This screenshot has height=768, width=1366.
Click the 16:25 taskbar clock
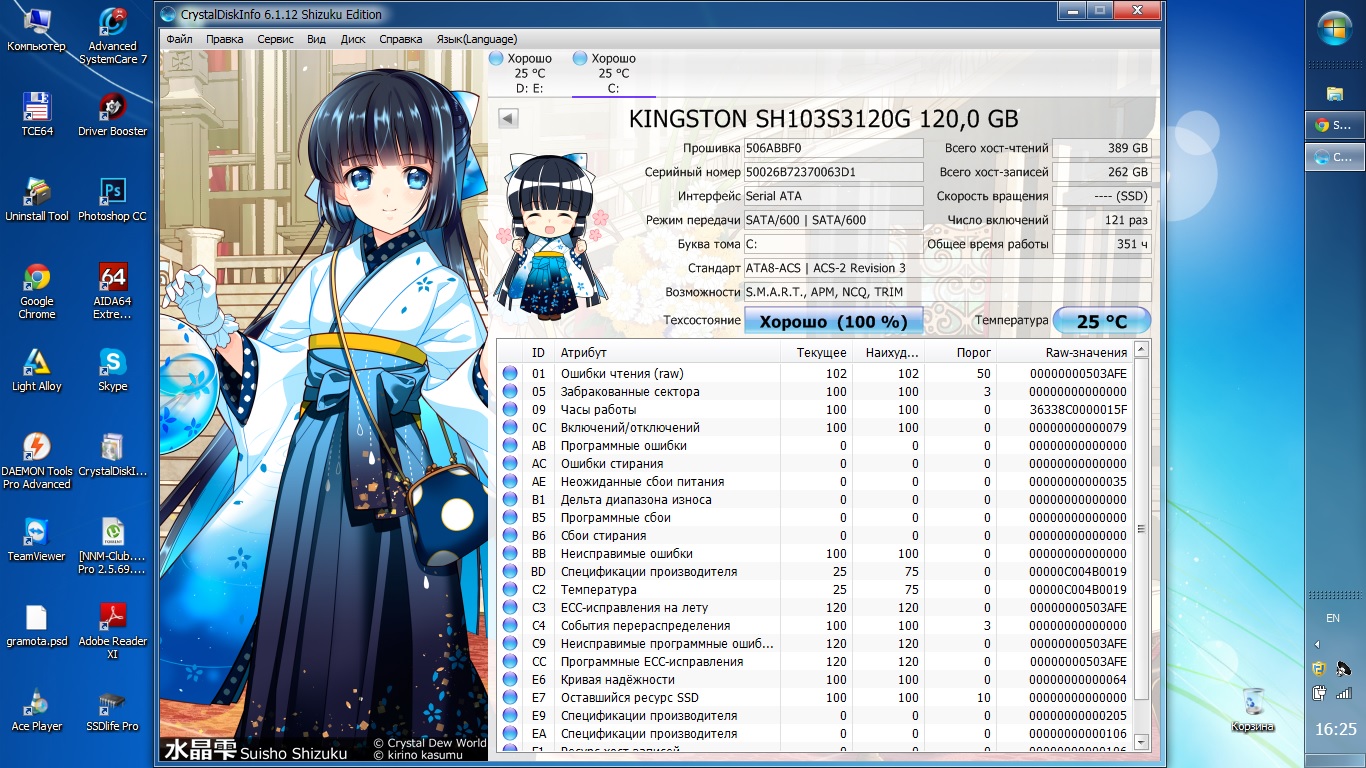pyautogui.click(x=1336, y=729)
